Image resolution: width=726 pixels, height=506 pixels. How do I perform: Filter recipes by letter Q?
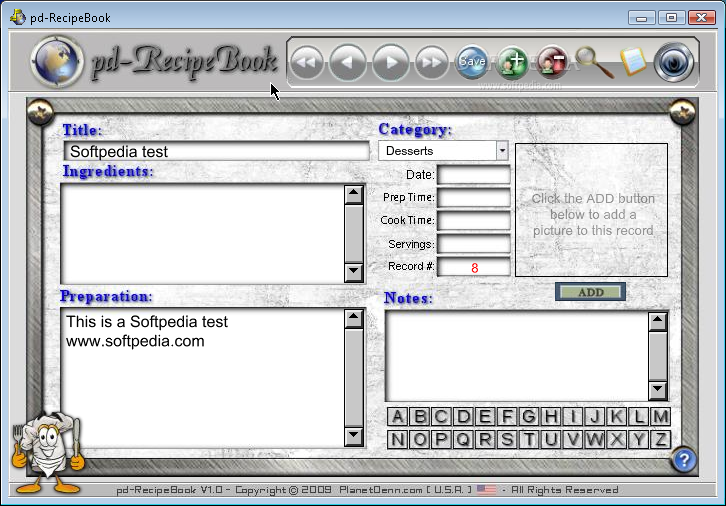tap(463, 439)
